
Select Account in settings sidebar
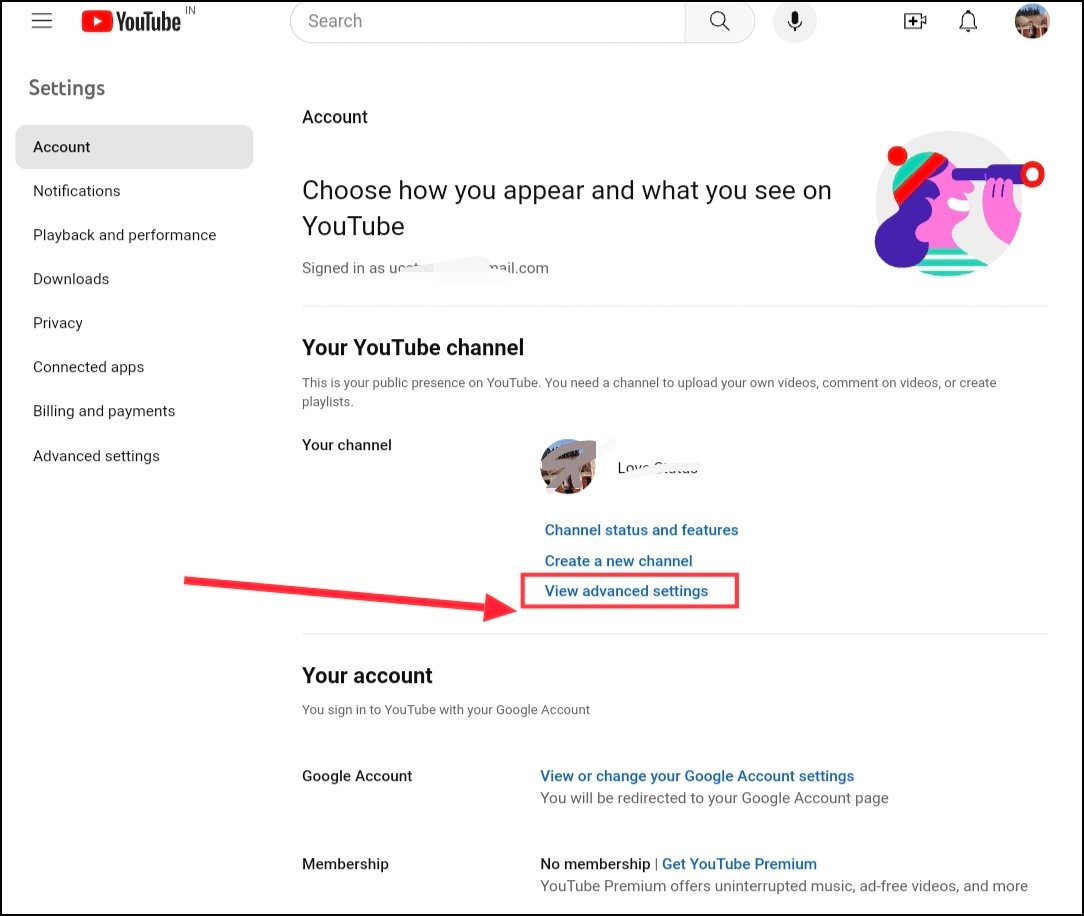[x=134, y=147]
